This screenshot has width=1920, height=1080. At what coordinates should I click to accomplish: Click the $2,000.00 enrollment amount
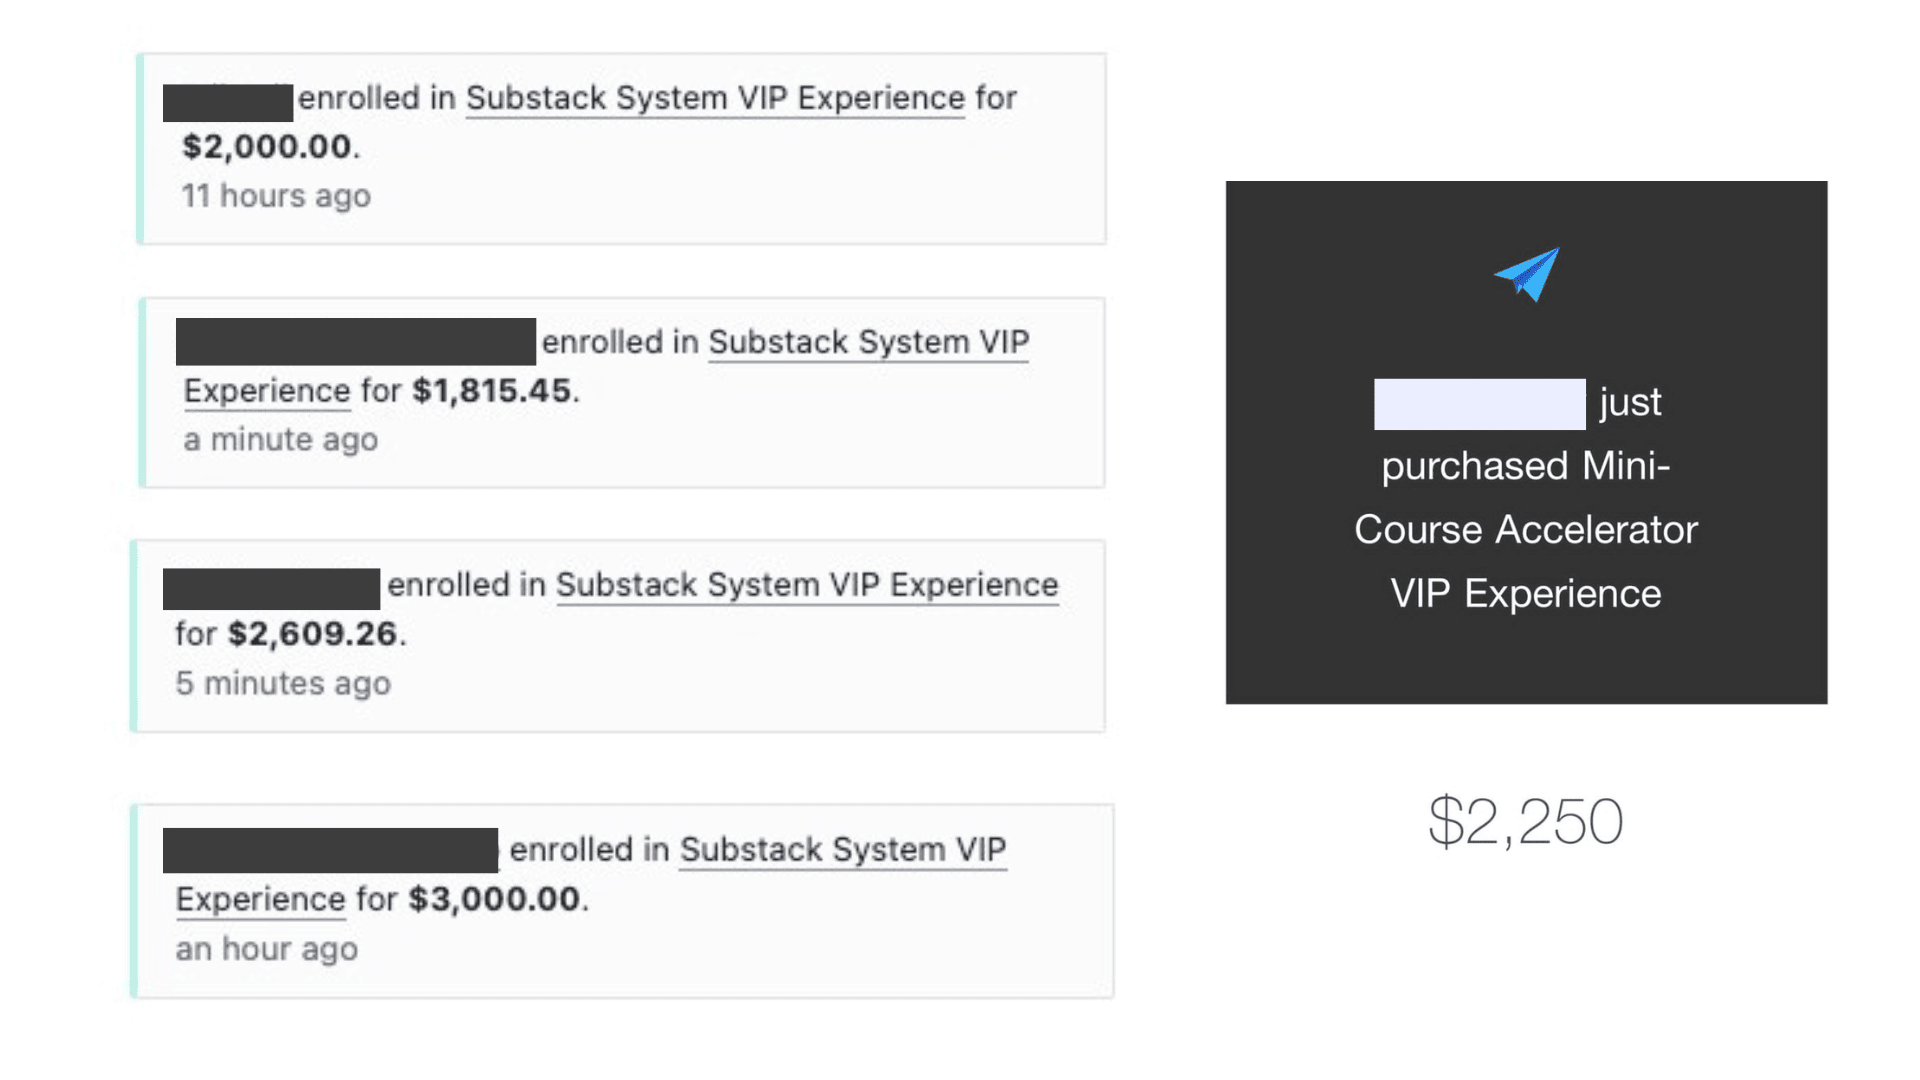point(267,147)
